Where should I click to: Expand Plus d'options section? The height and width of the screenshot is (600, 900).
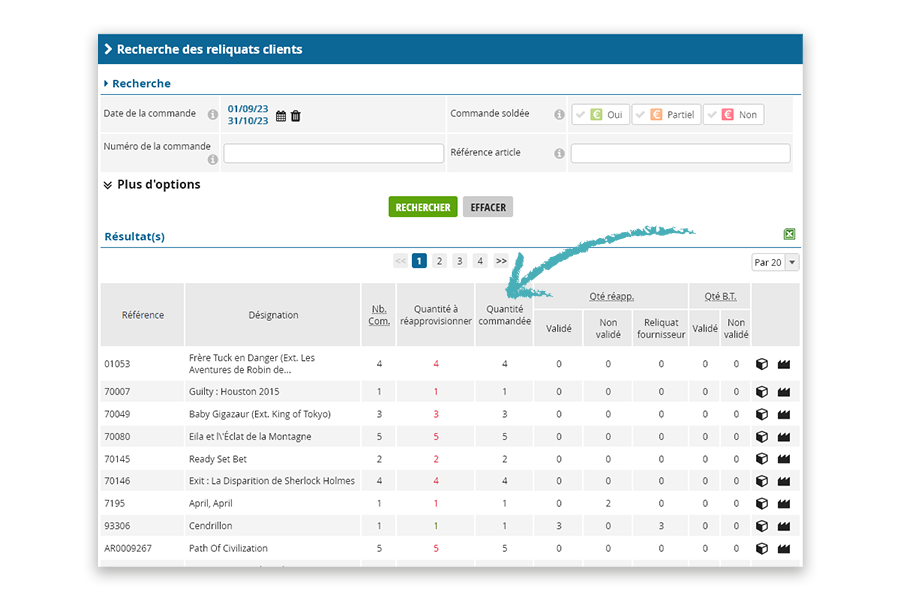click(152, 184)
